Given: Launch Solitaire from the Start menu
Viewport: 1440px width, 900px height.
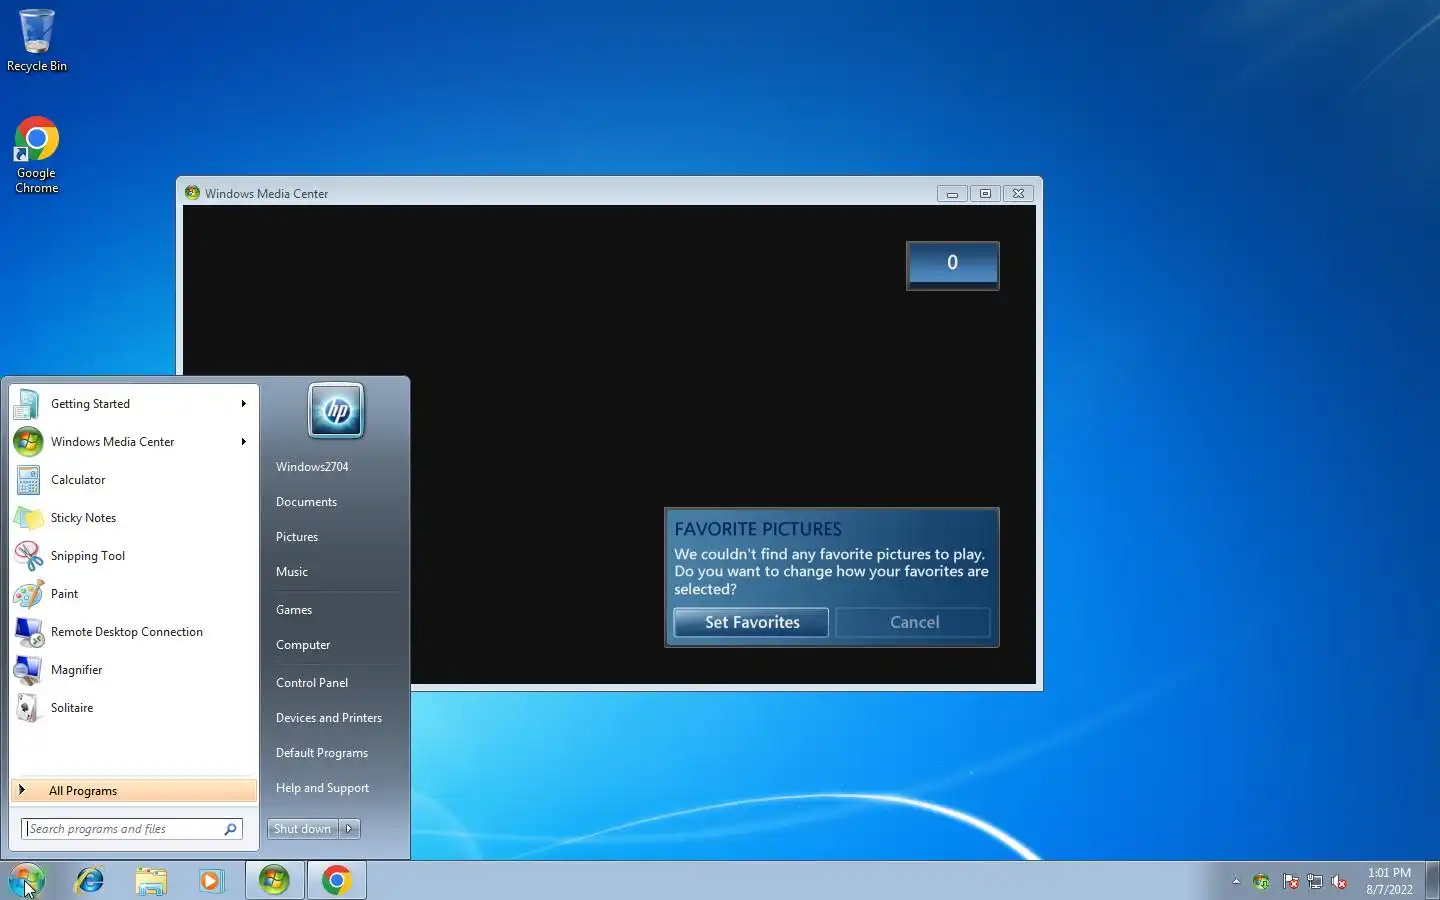Looking at the screenshot, I should (x=132, y=708).
